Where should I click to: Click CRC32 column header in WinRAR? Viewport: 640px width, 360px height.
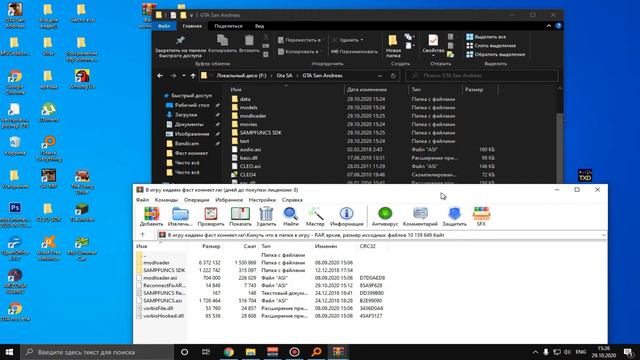click(367, 246)
